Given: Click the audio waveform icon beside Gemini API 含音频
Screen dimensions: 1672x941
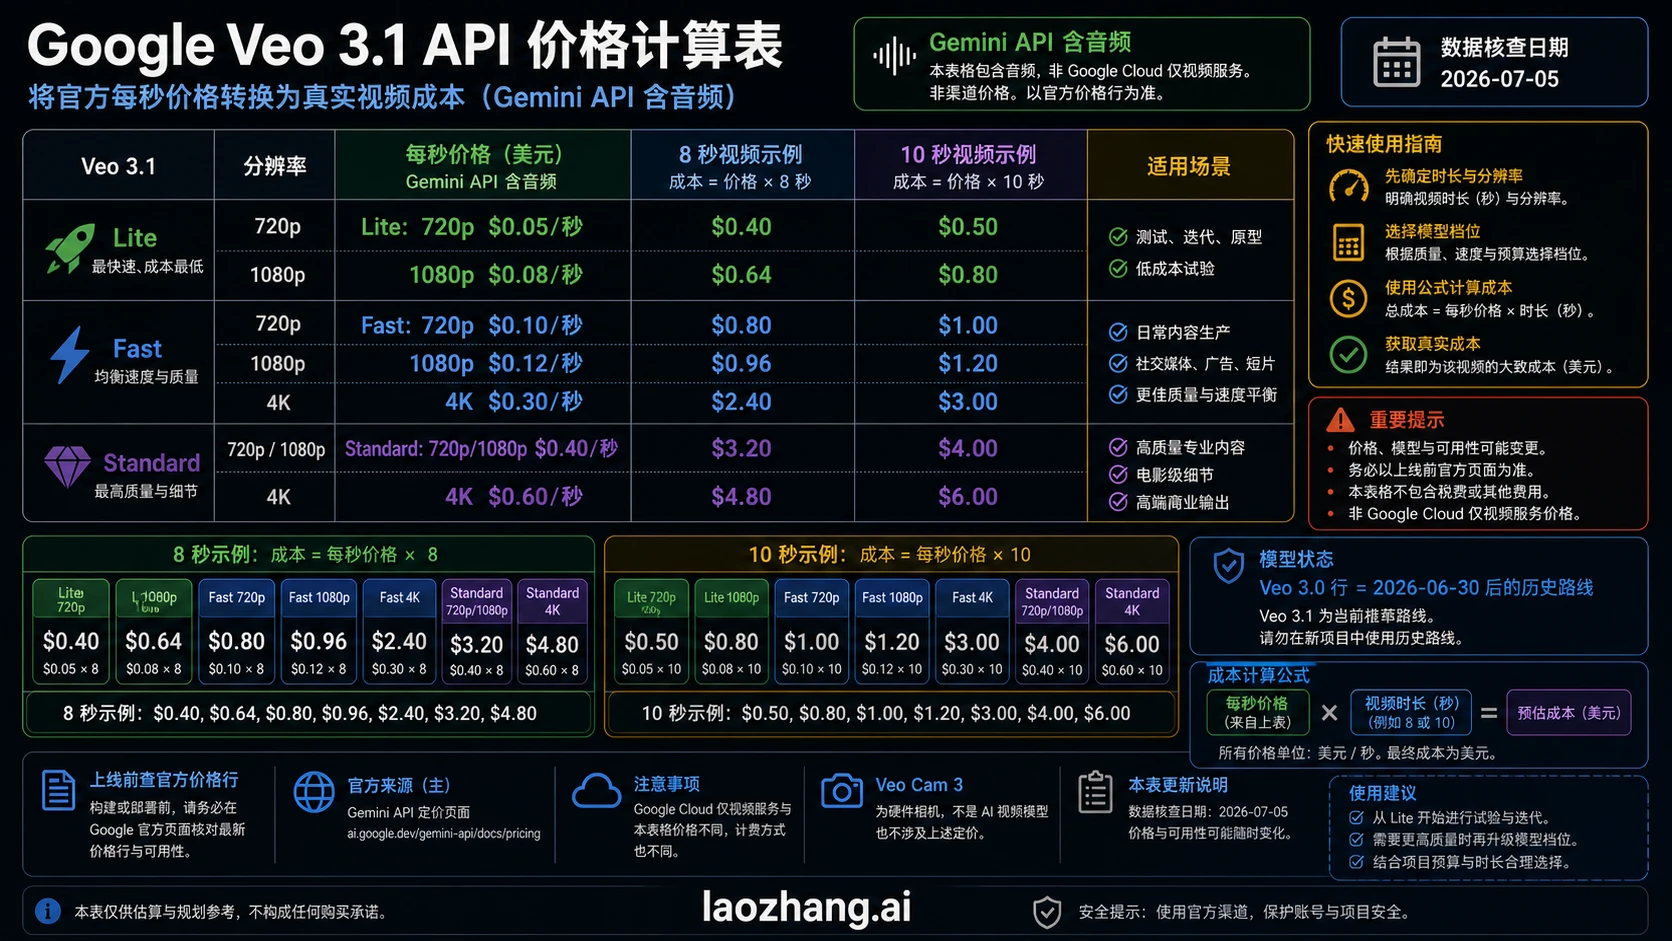Looking at the screenshot, I should (x=893, y=56).
